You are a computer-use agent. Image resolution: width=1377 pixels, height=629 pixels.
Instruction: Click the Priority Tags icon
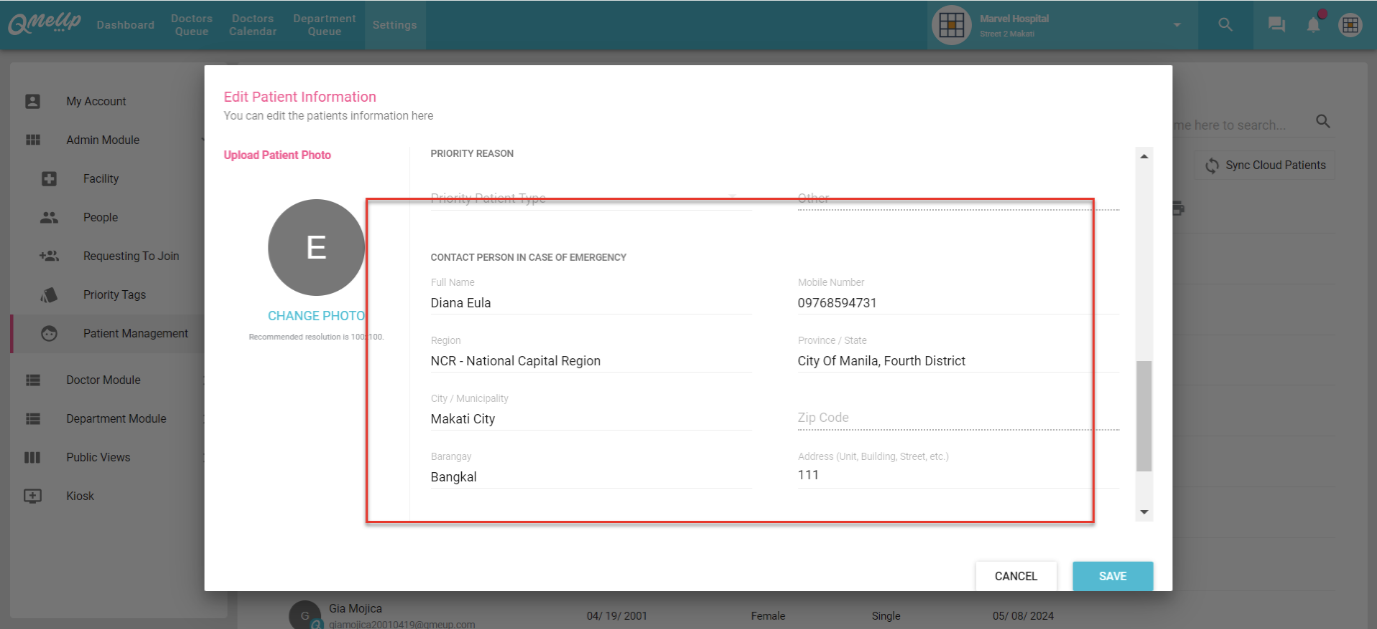coord(49,295)
